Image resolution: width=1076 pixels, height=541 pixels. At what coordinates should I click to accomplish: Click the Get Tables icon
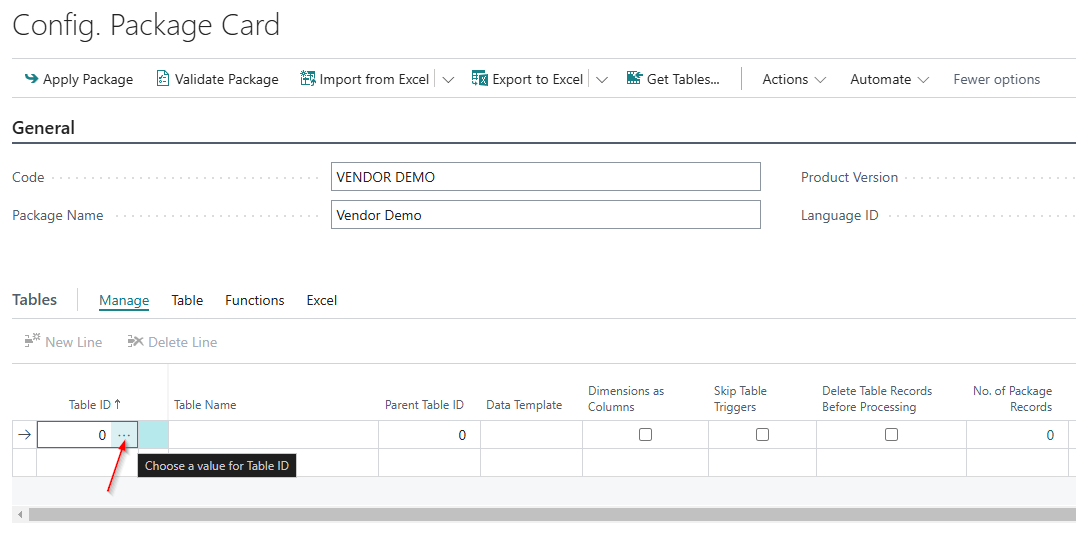[634, 79]
